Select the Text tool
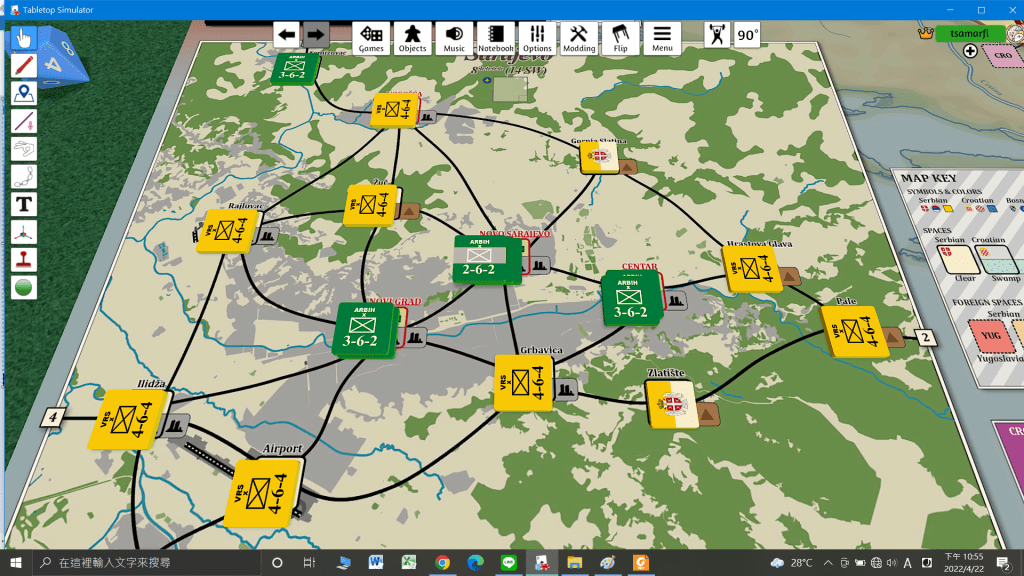1024x576 pixels. (x=24, y=204)
